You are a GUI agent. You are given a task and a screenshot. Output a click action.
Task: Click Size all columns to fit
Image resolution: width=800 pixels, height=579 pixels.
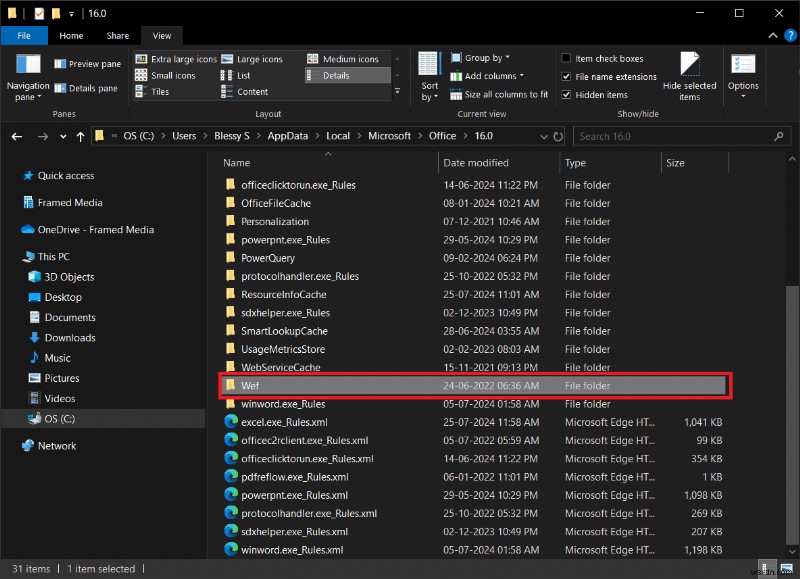(499, 94)
